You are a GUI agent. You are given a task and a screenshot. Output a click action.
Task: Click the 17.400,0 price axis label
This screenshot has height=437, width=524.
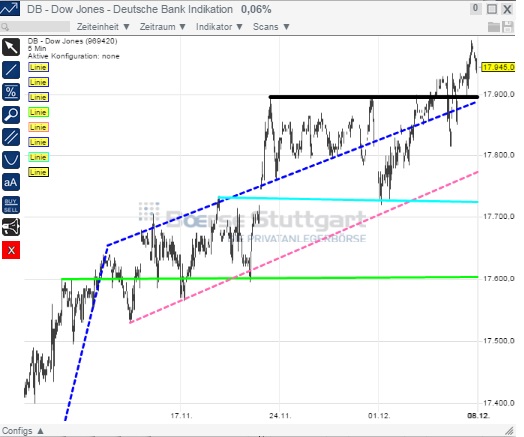(x=499, y=403)
